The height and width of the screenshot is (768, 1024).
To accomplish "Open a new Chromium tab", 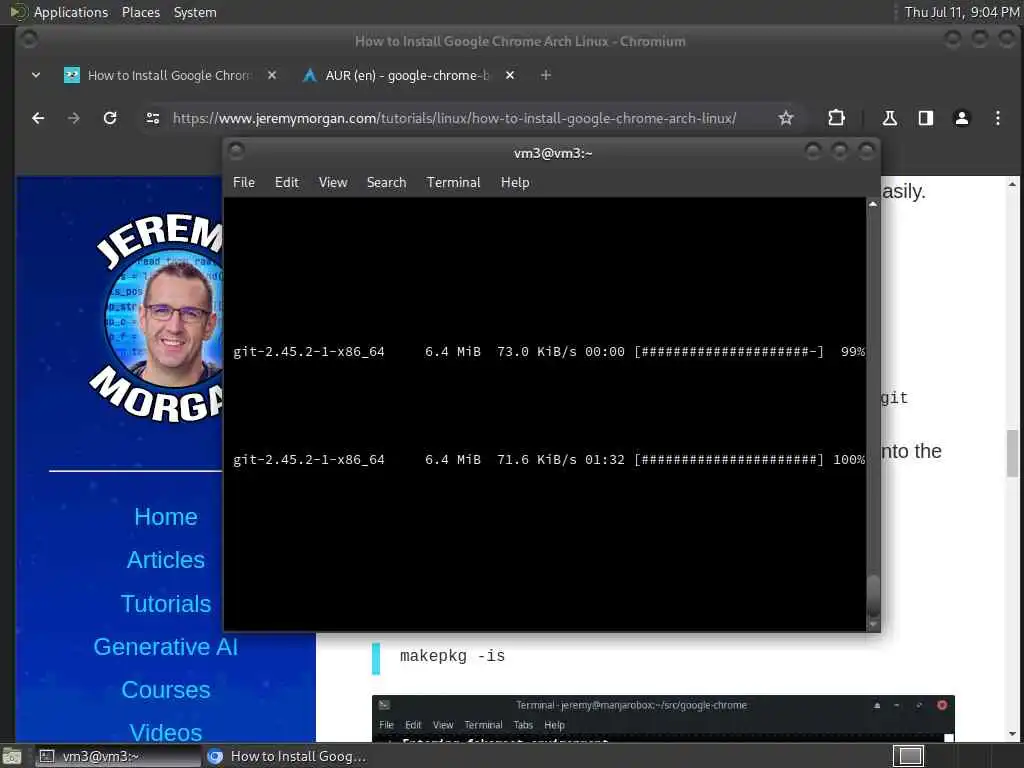I will (546, 76).
